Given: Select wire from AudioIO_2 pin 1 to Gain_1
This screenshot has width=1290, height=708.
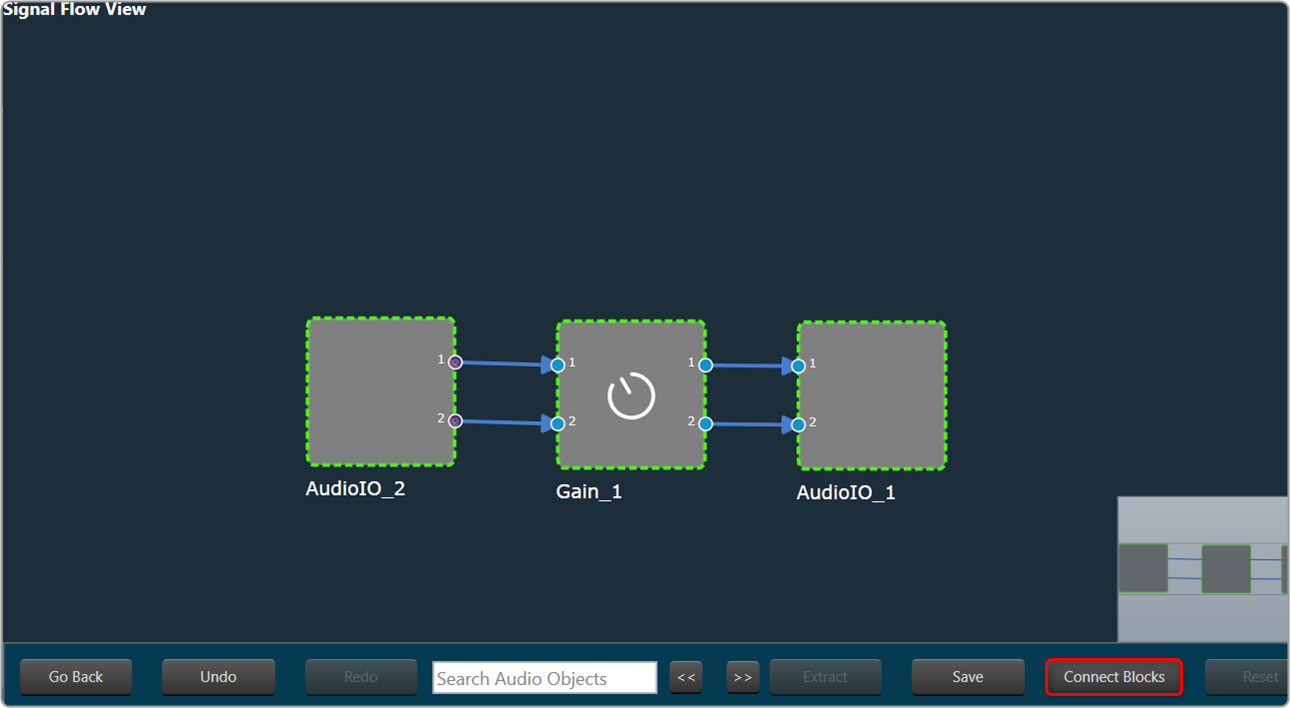Looking at the screenshot, I should 505,364.
